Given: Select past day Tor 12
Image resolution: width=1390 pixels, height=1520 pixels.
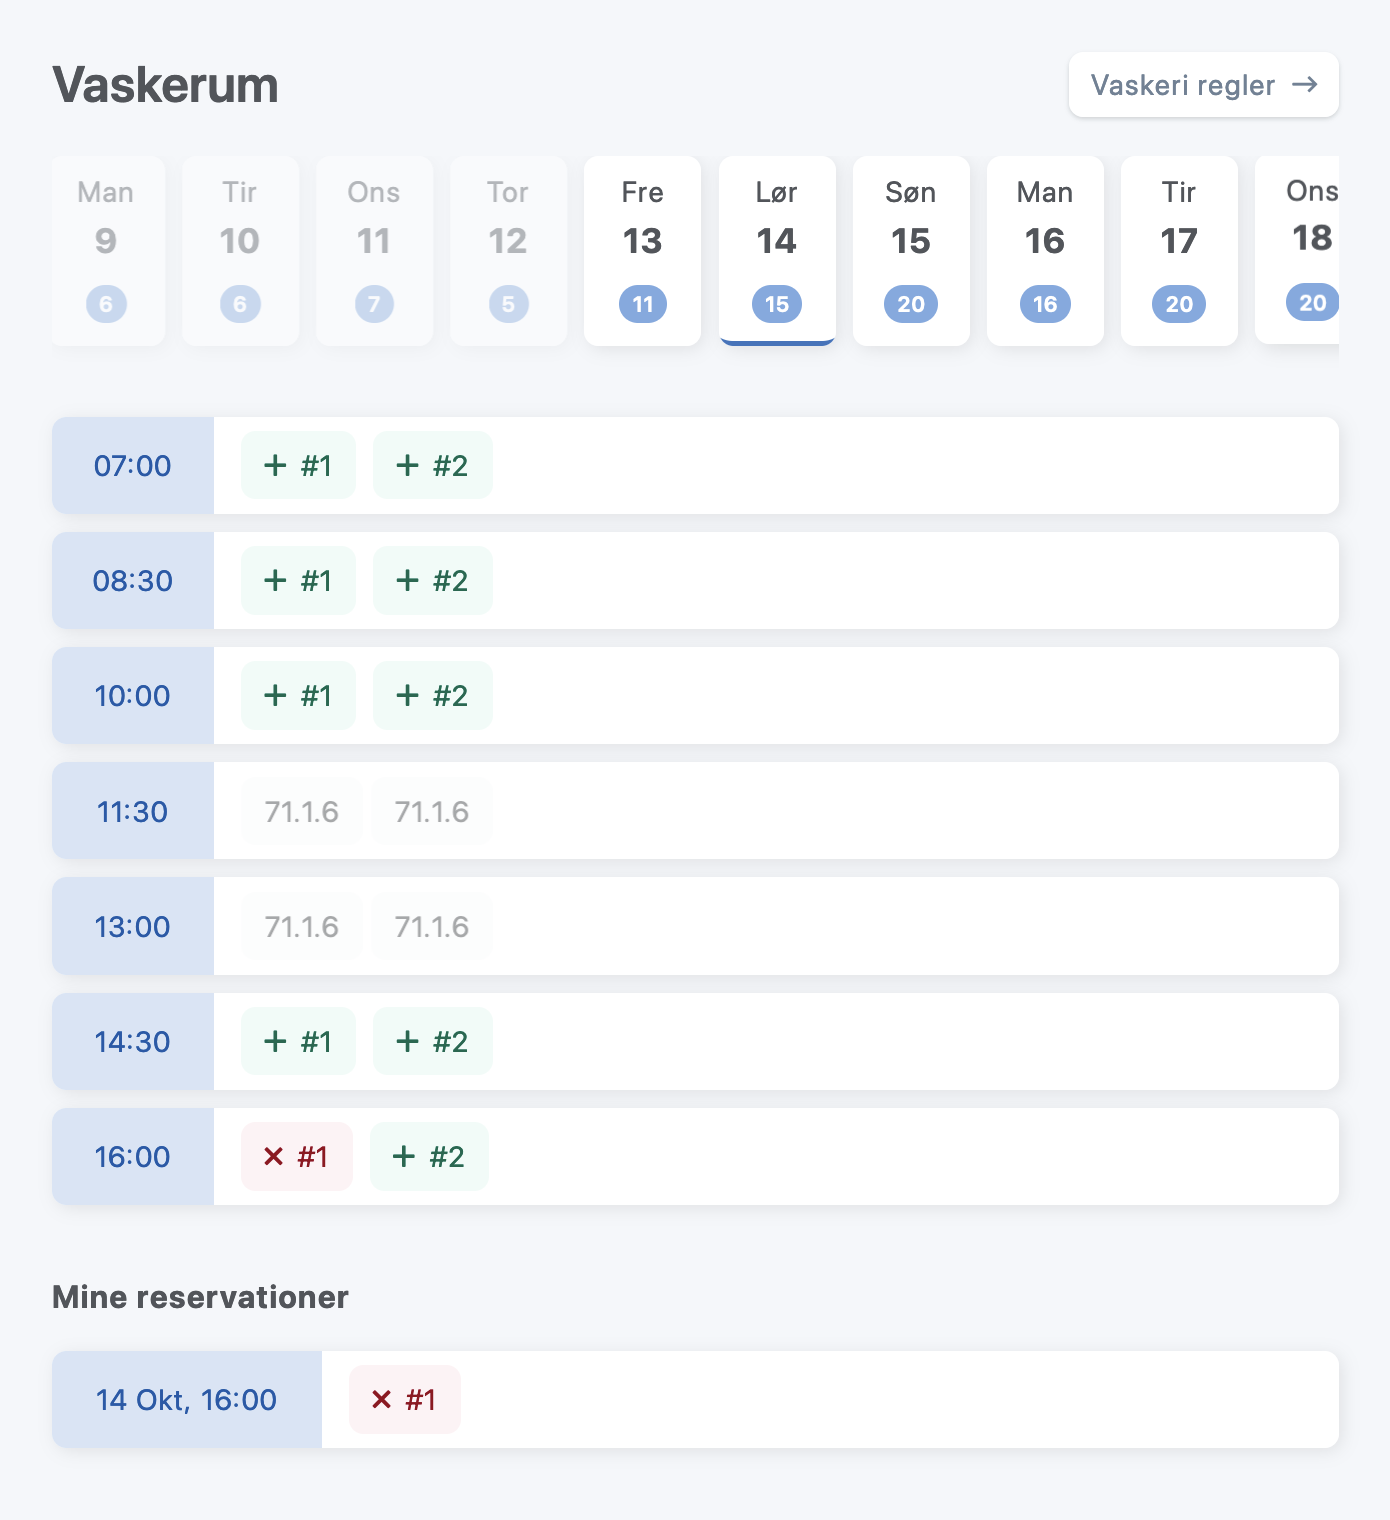Looking at the screenshot, I should pos(508,250).
